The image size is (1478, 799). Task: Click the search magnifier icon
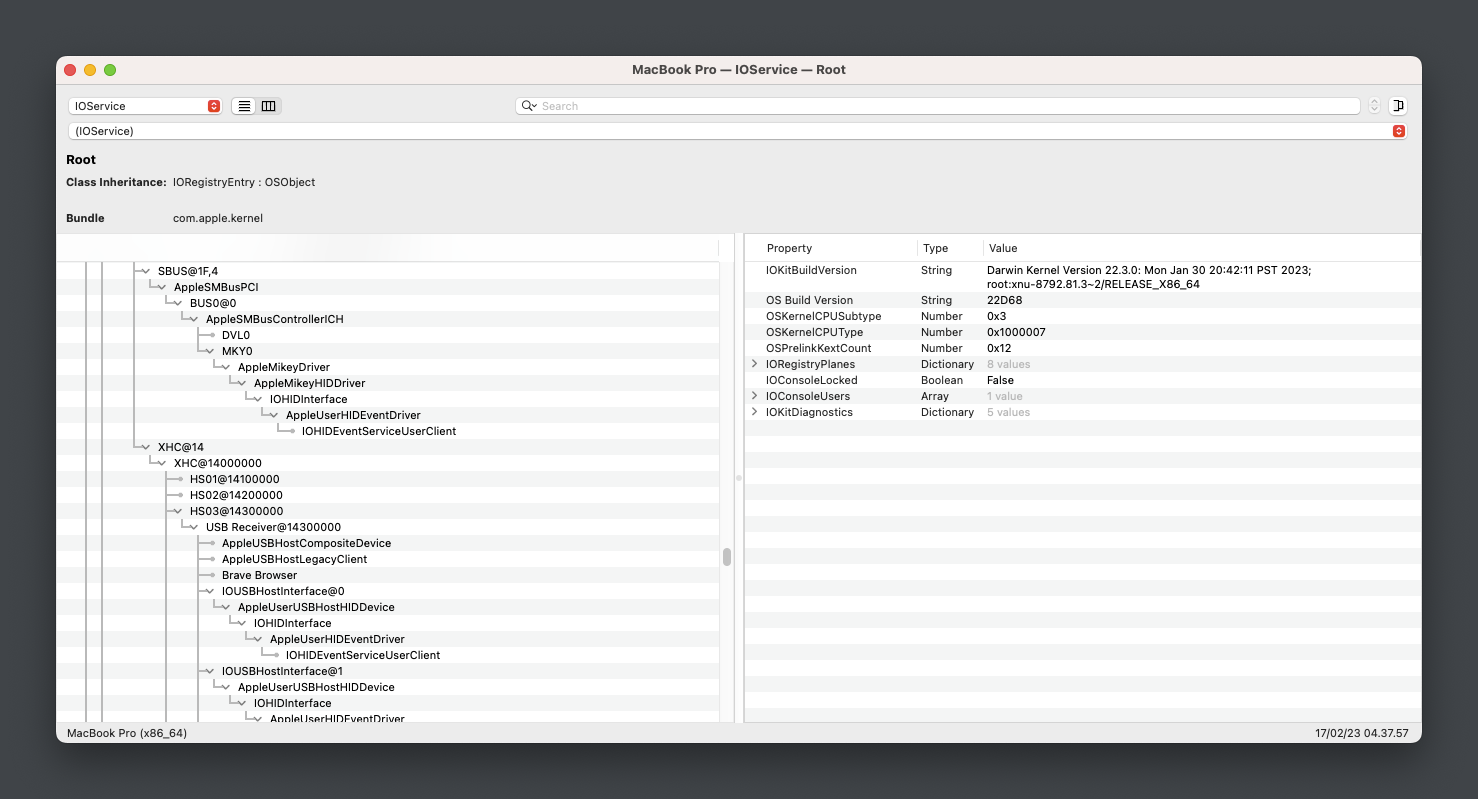pos(529,106)
